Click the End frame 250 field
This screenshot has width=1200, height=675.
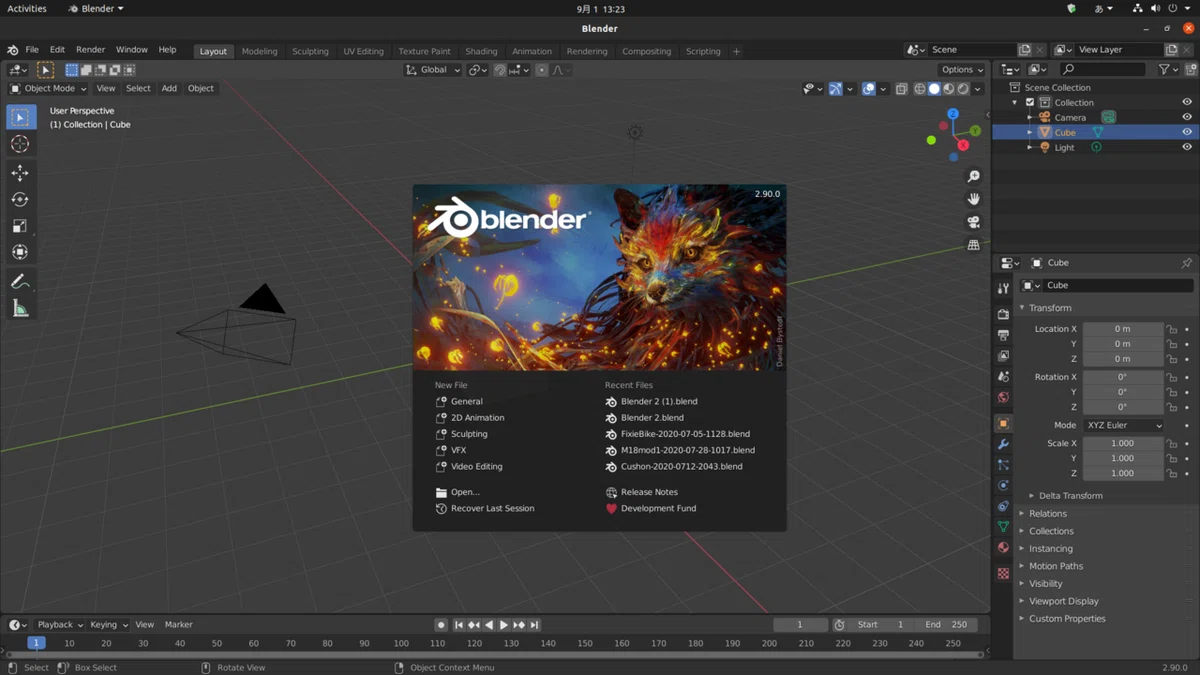point(945,625)
